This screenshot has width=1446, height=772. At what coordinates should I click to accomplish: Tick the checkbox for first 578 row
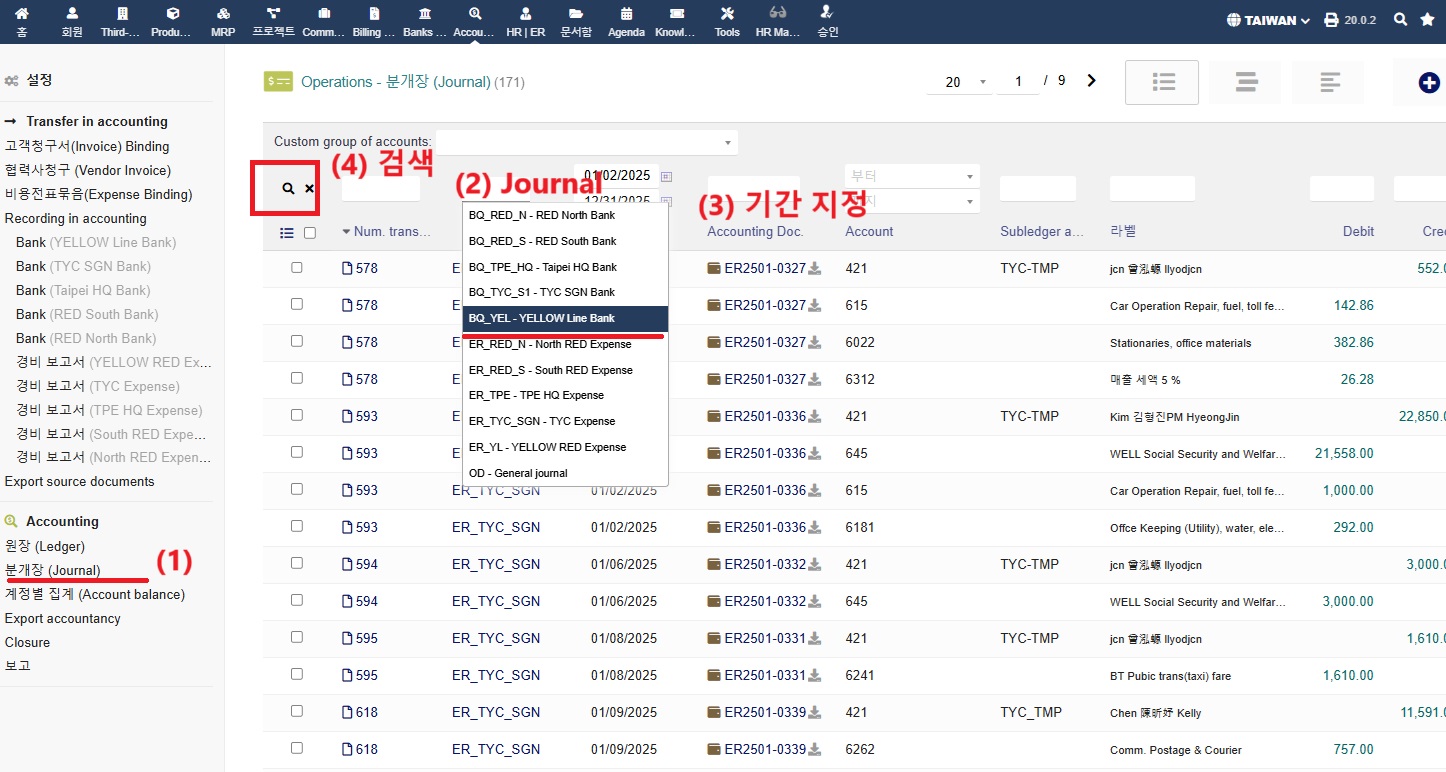[x=297, y=268]
